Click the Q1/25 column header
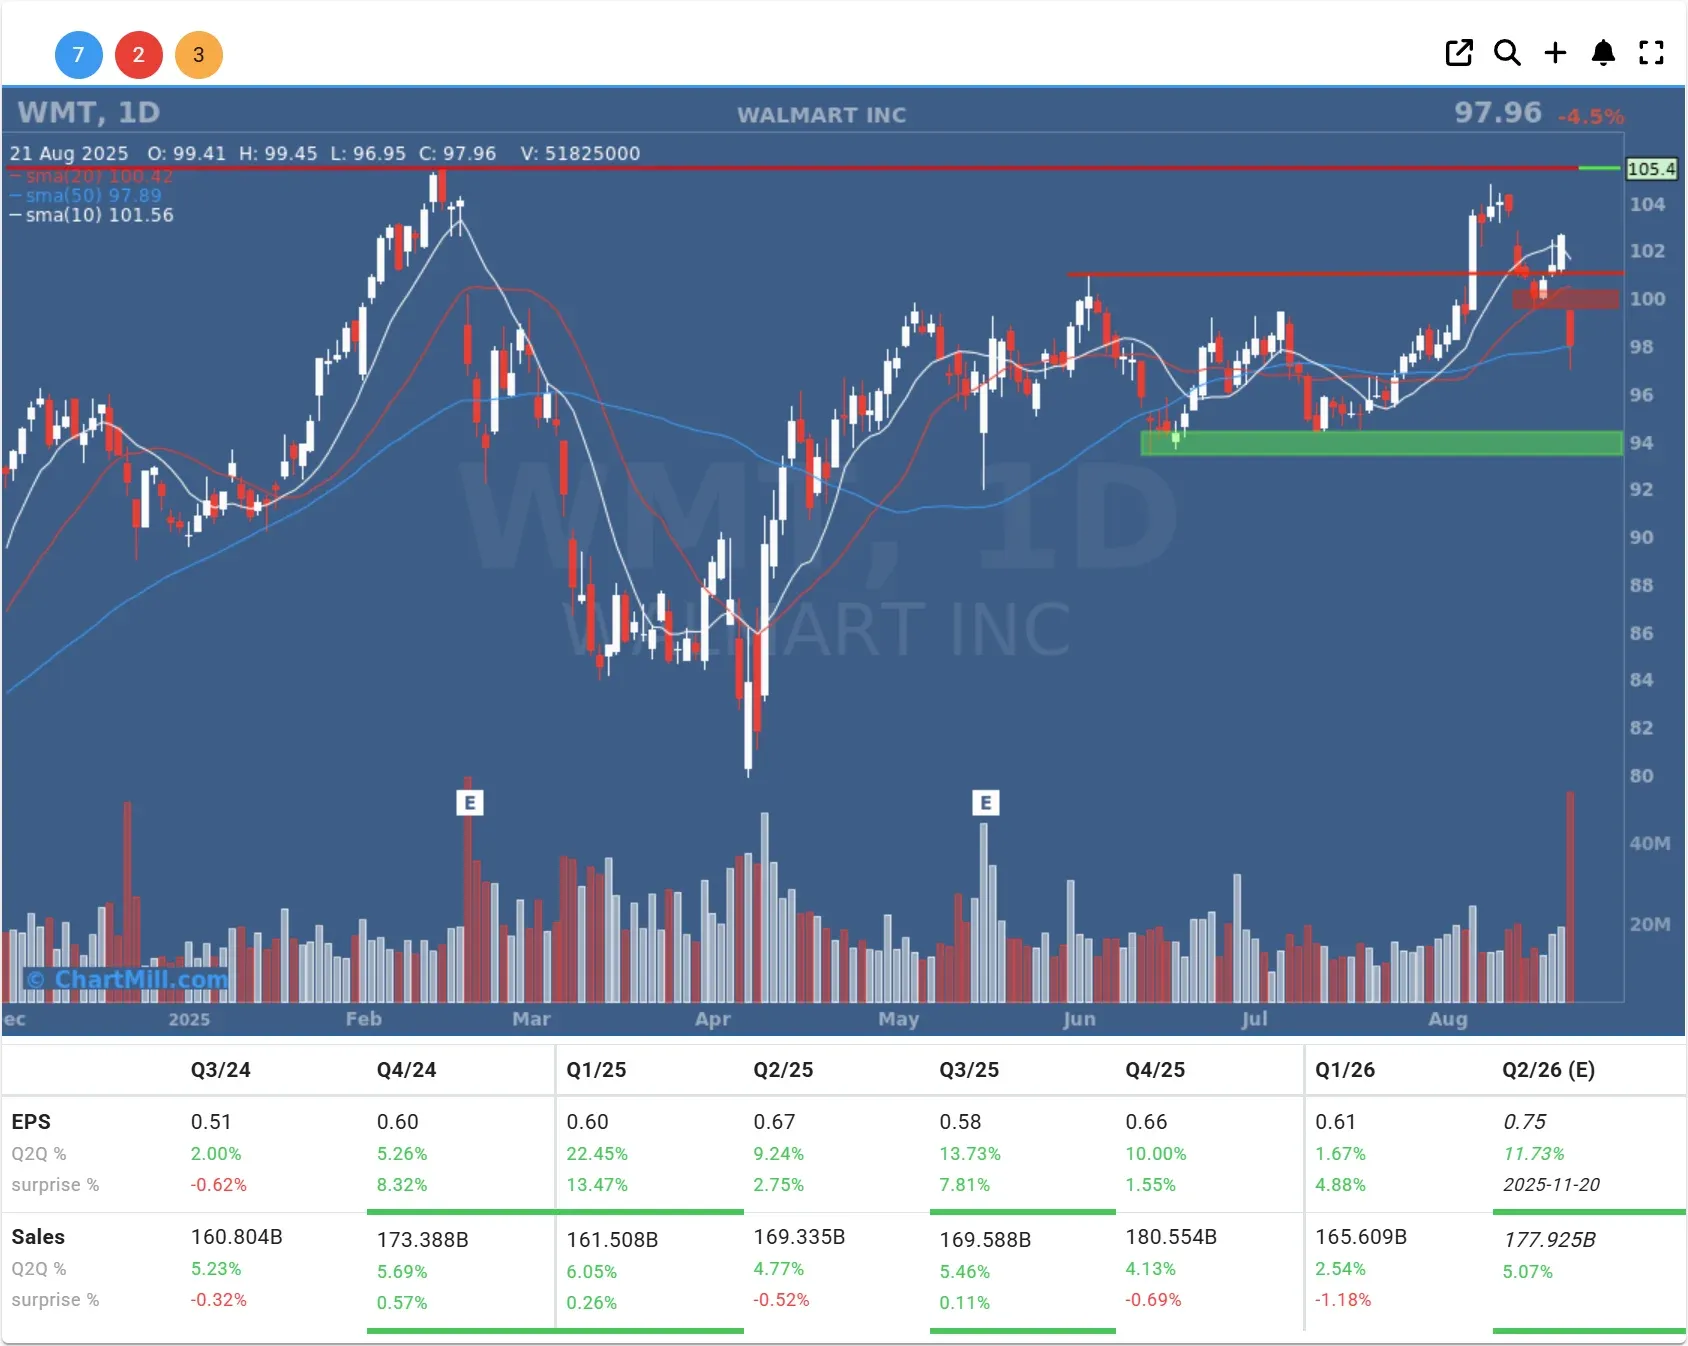 coord(596,1070)
